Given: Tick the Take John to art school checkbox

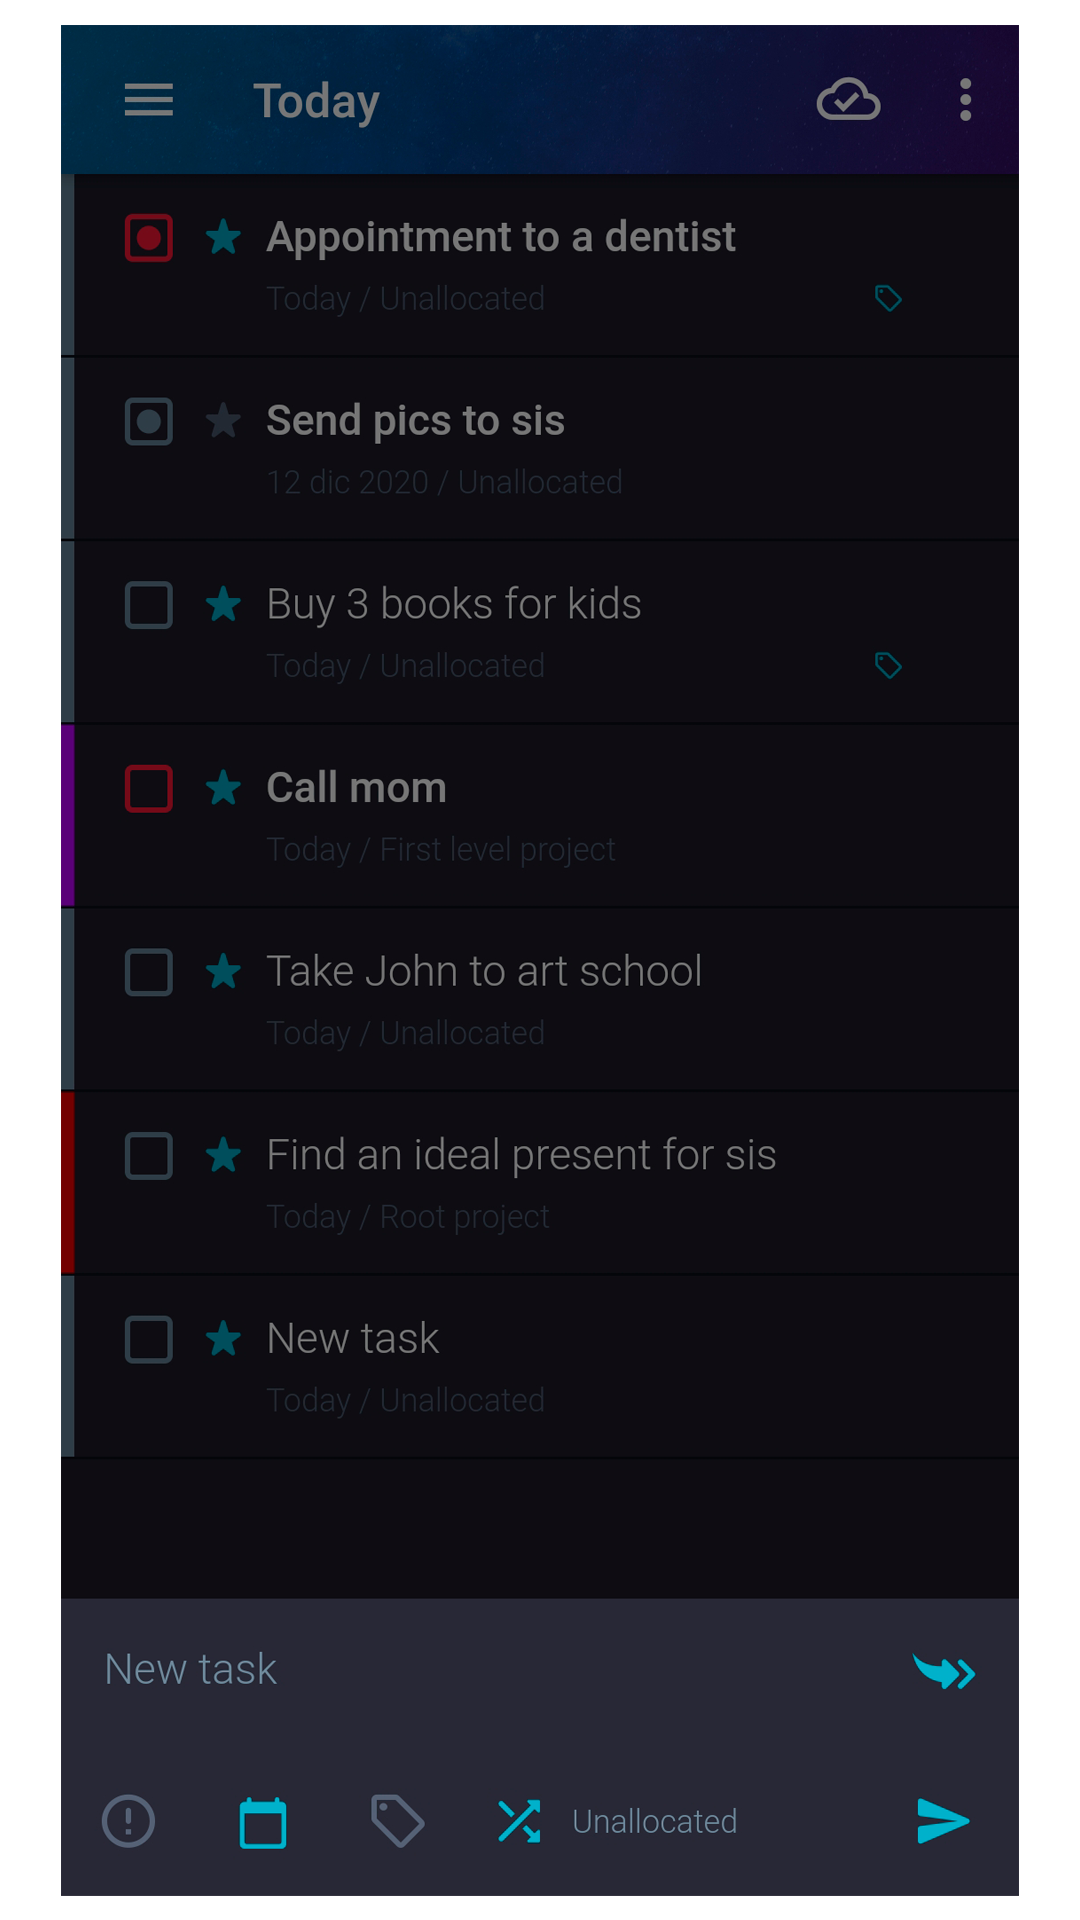Looking at the screenshot, I should coord(149,972).
